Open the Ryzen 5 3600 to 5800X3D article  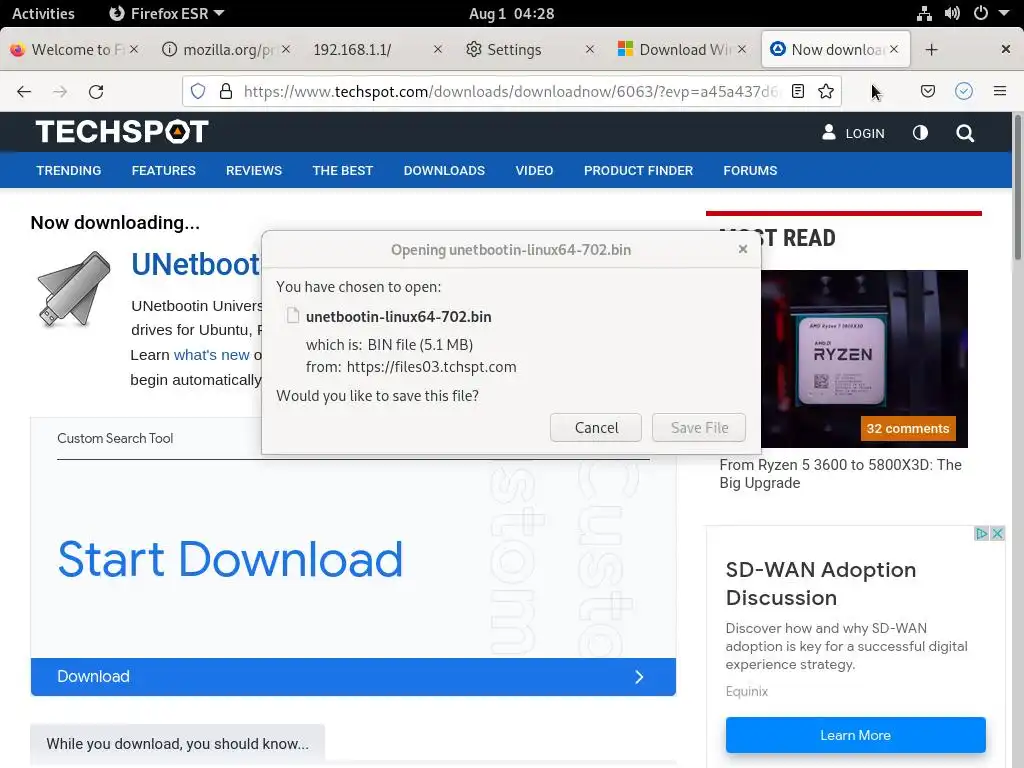(840, 473)
